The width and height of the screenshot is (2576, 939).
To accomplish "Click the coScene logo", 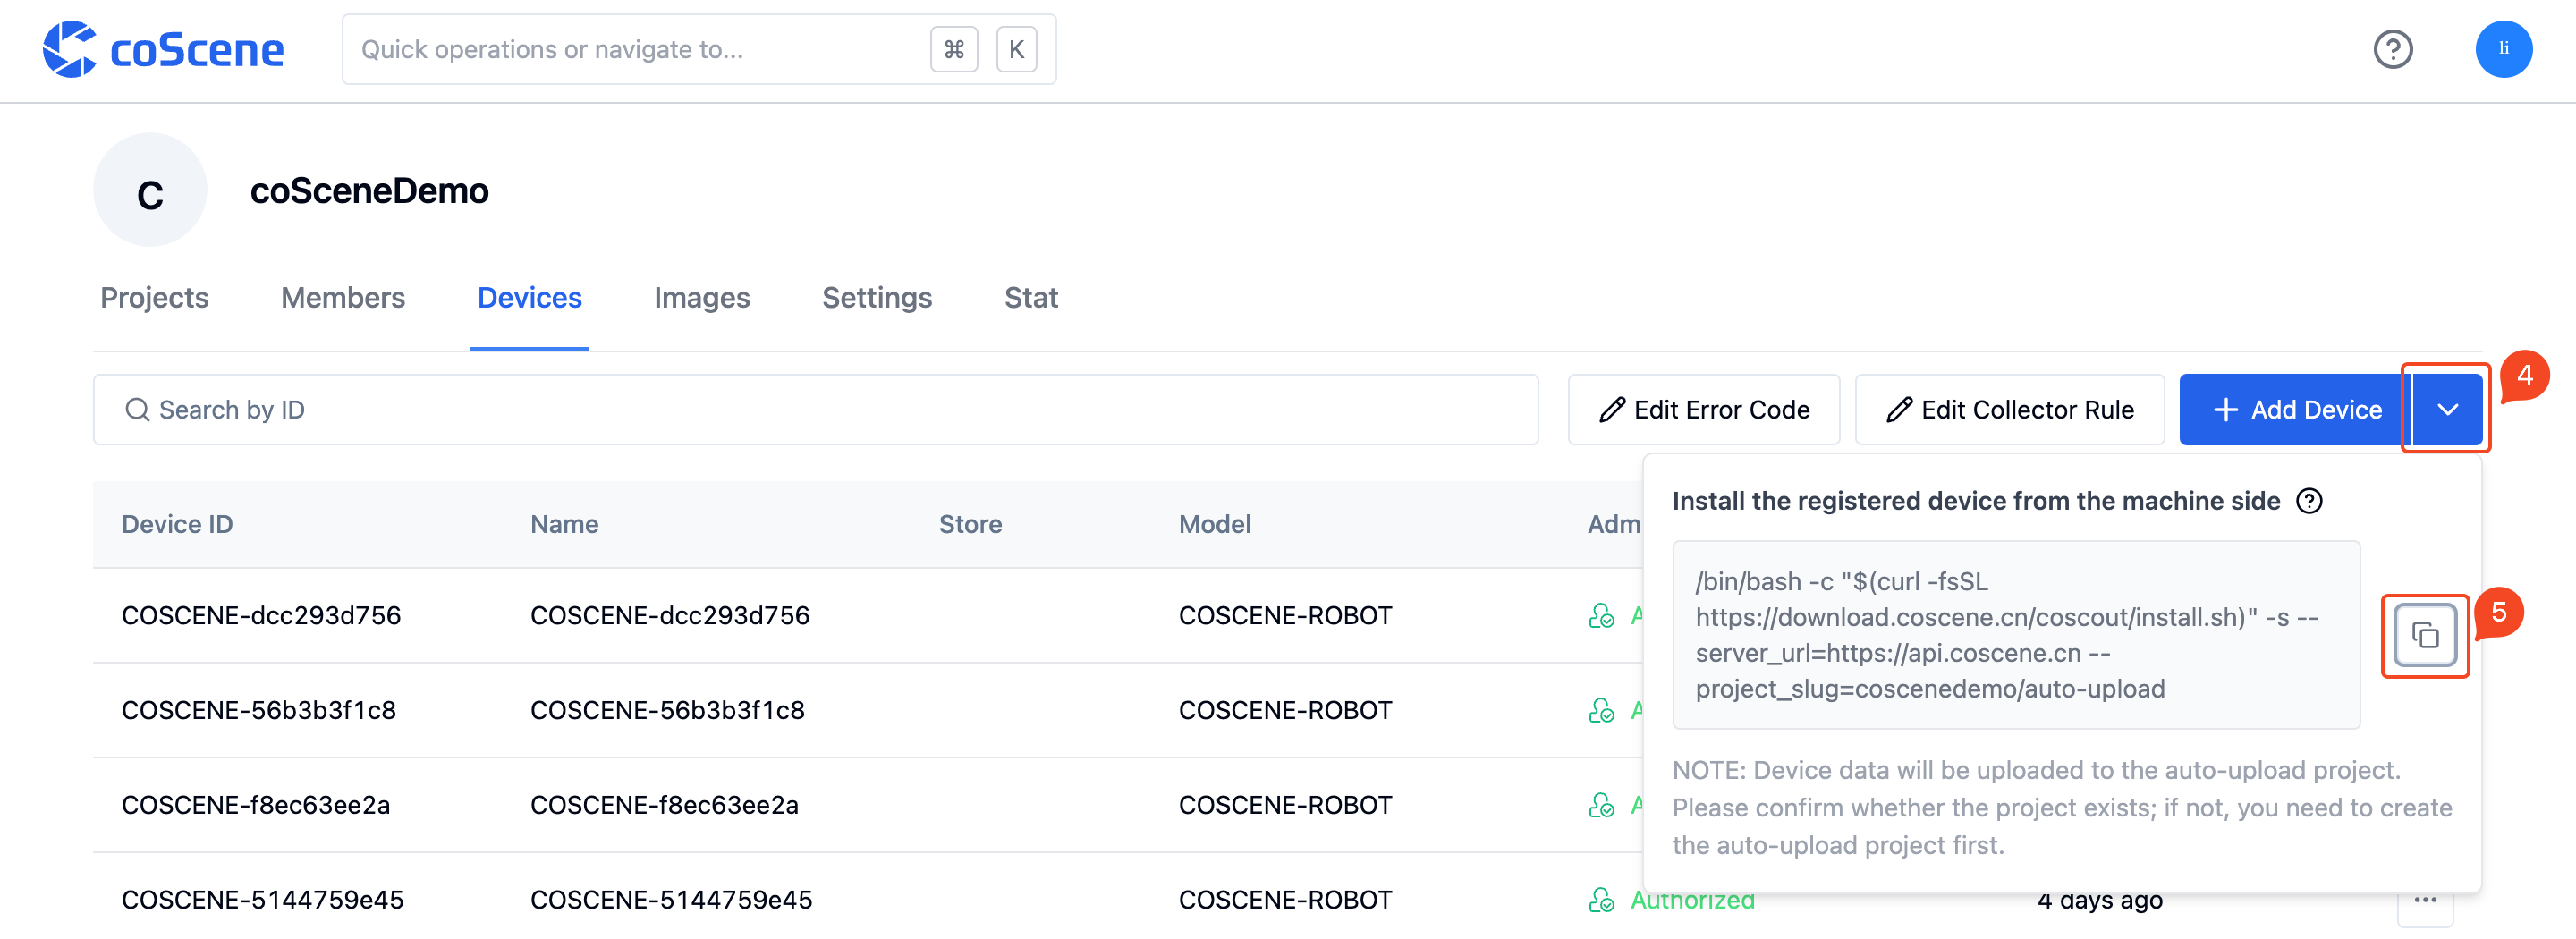I will (163, 49).
